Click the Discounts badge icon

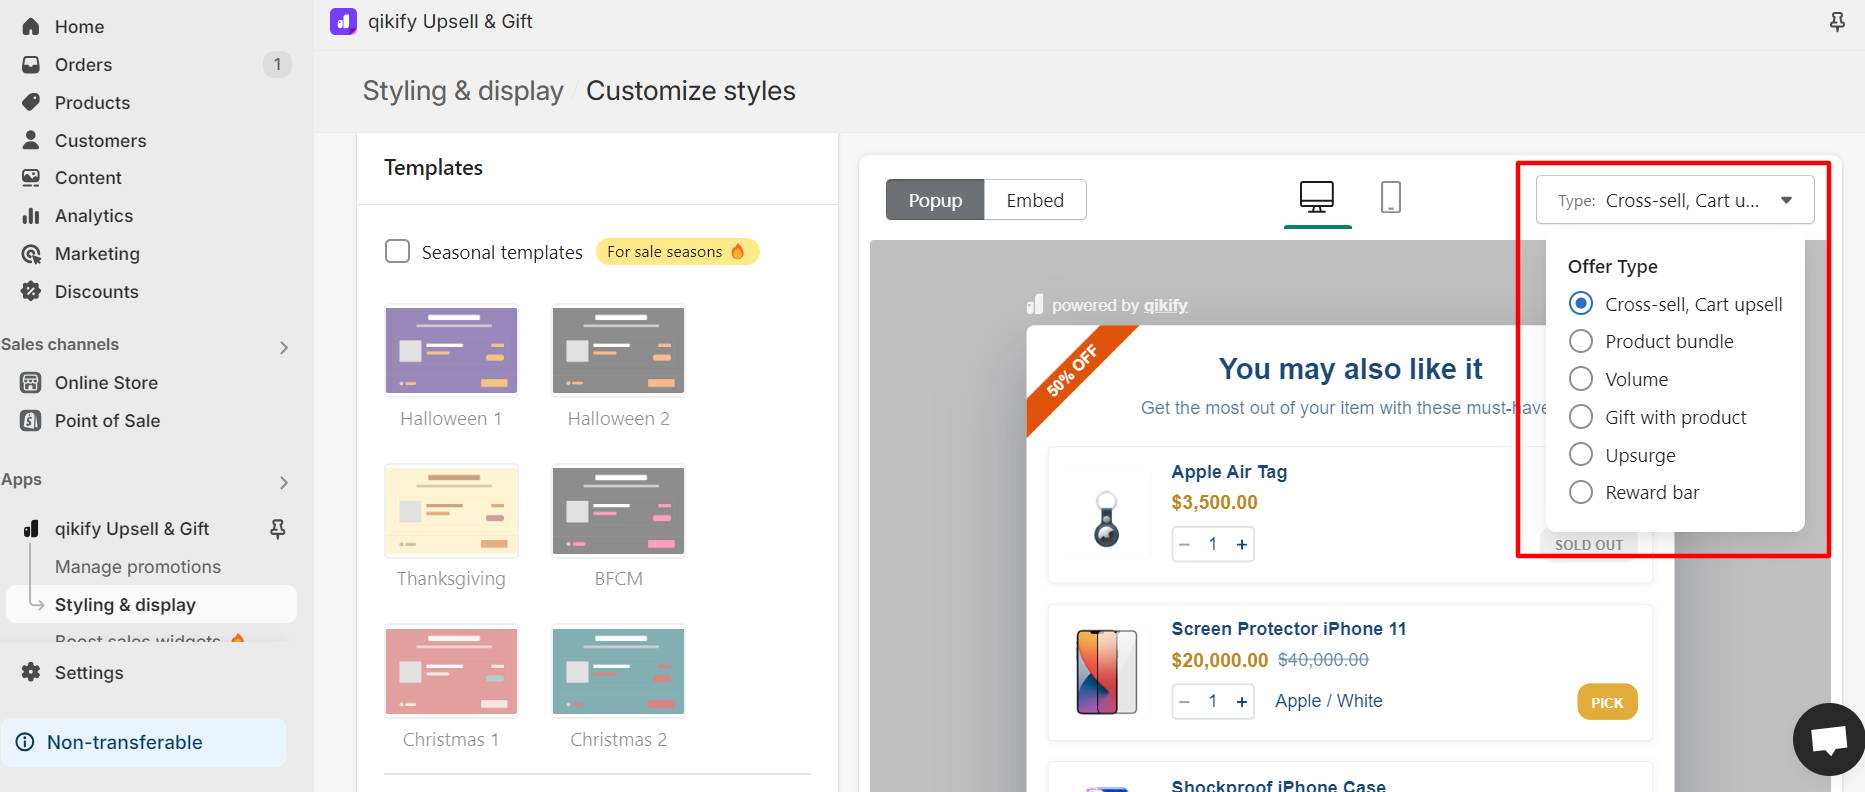pos(31,292)
